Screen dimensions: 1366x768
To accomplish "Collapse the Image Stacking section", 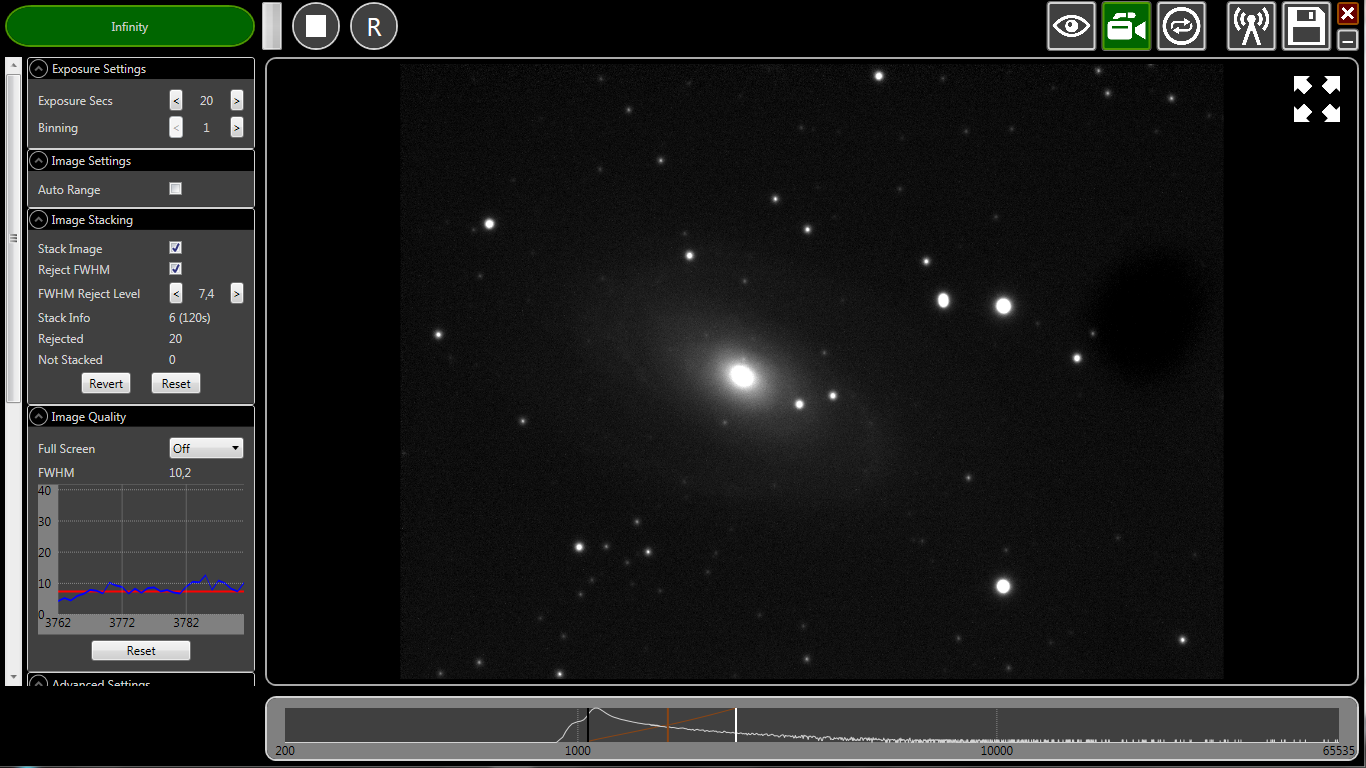I will click(39, 220).
